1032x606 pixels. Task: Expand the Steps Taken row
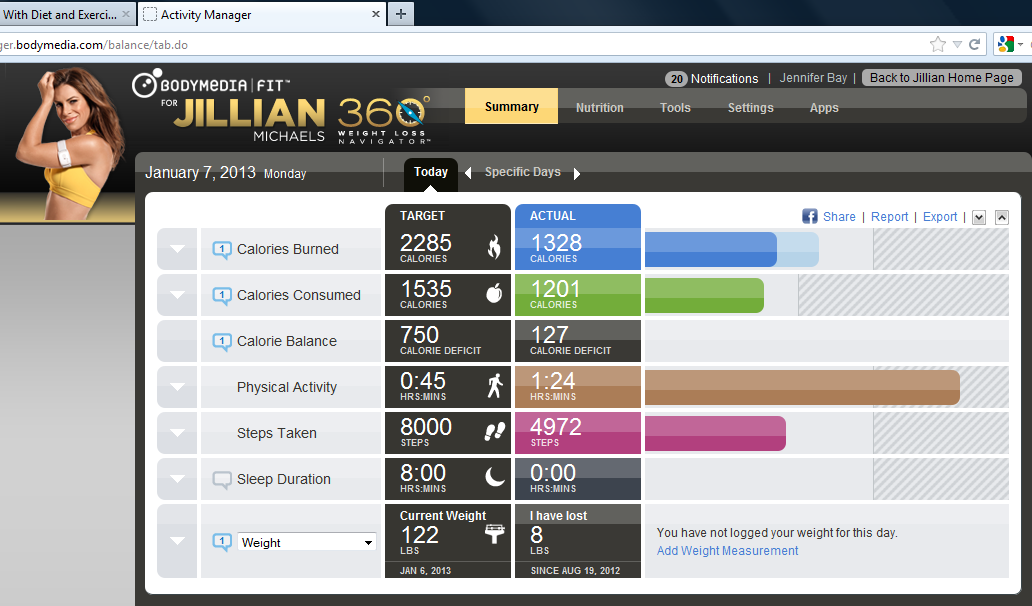coord(177,434)
